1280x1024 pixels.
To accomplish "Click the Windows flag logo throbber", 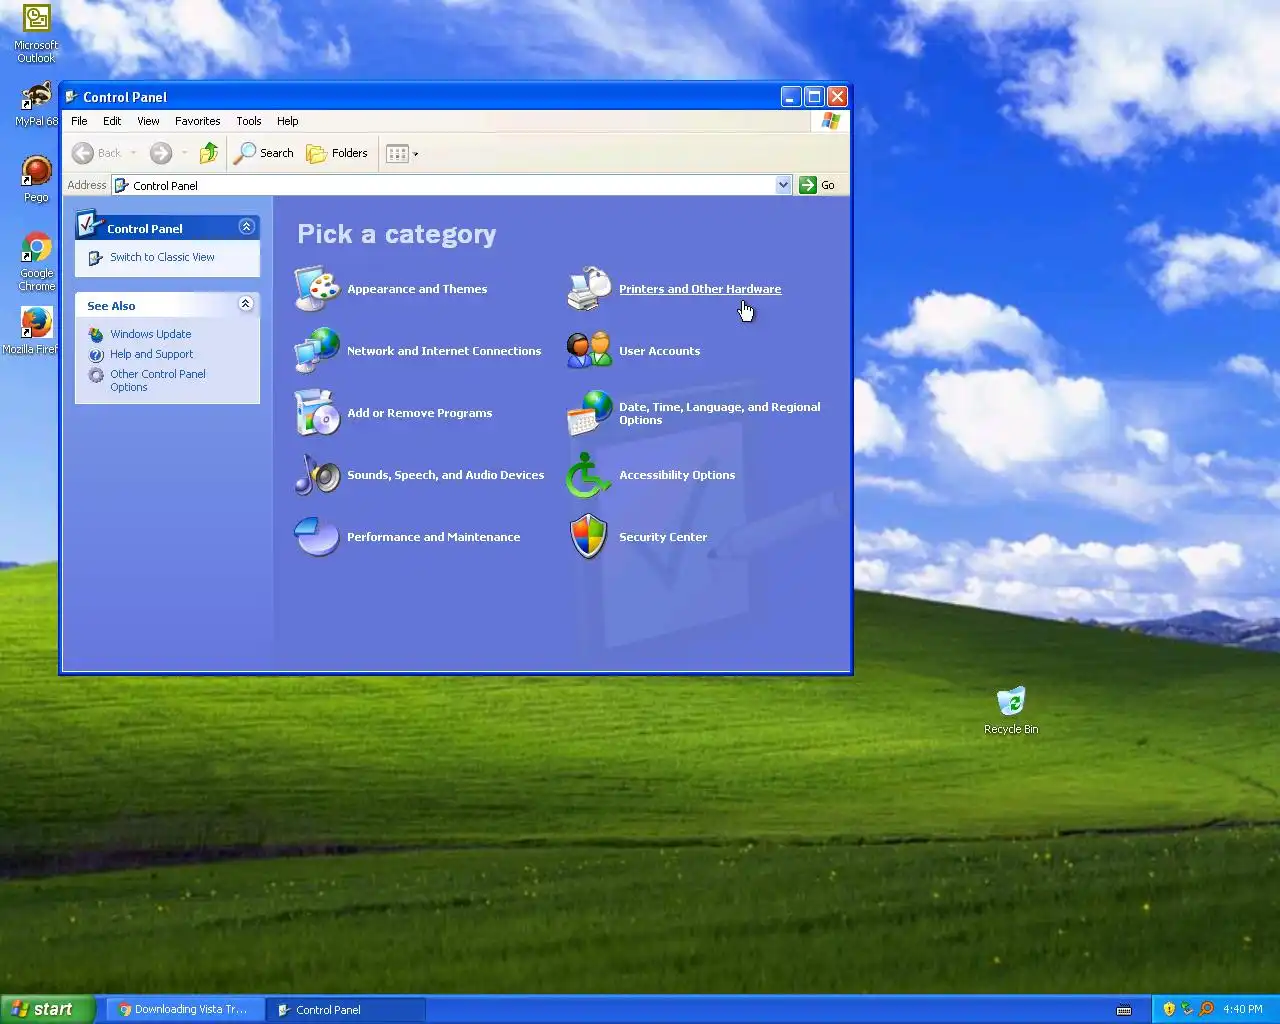I will [x=830, y=121].
